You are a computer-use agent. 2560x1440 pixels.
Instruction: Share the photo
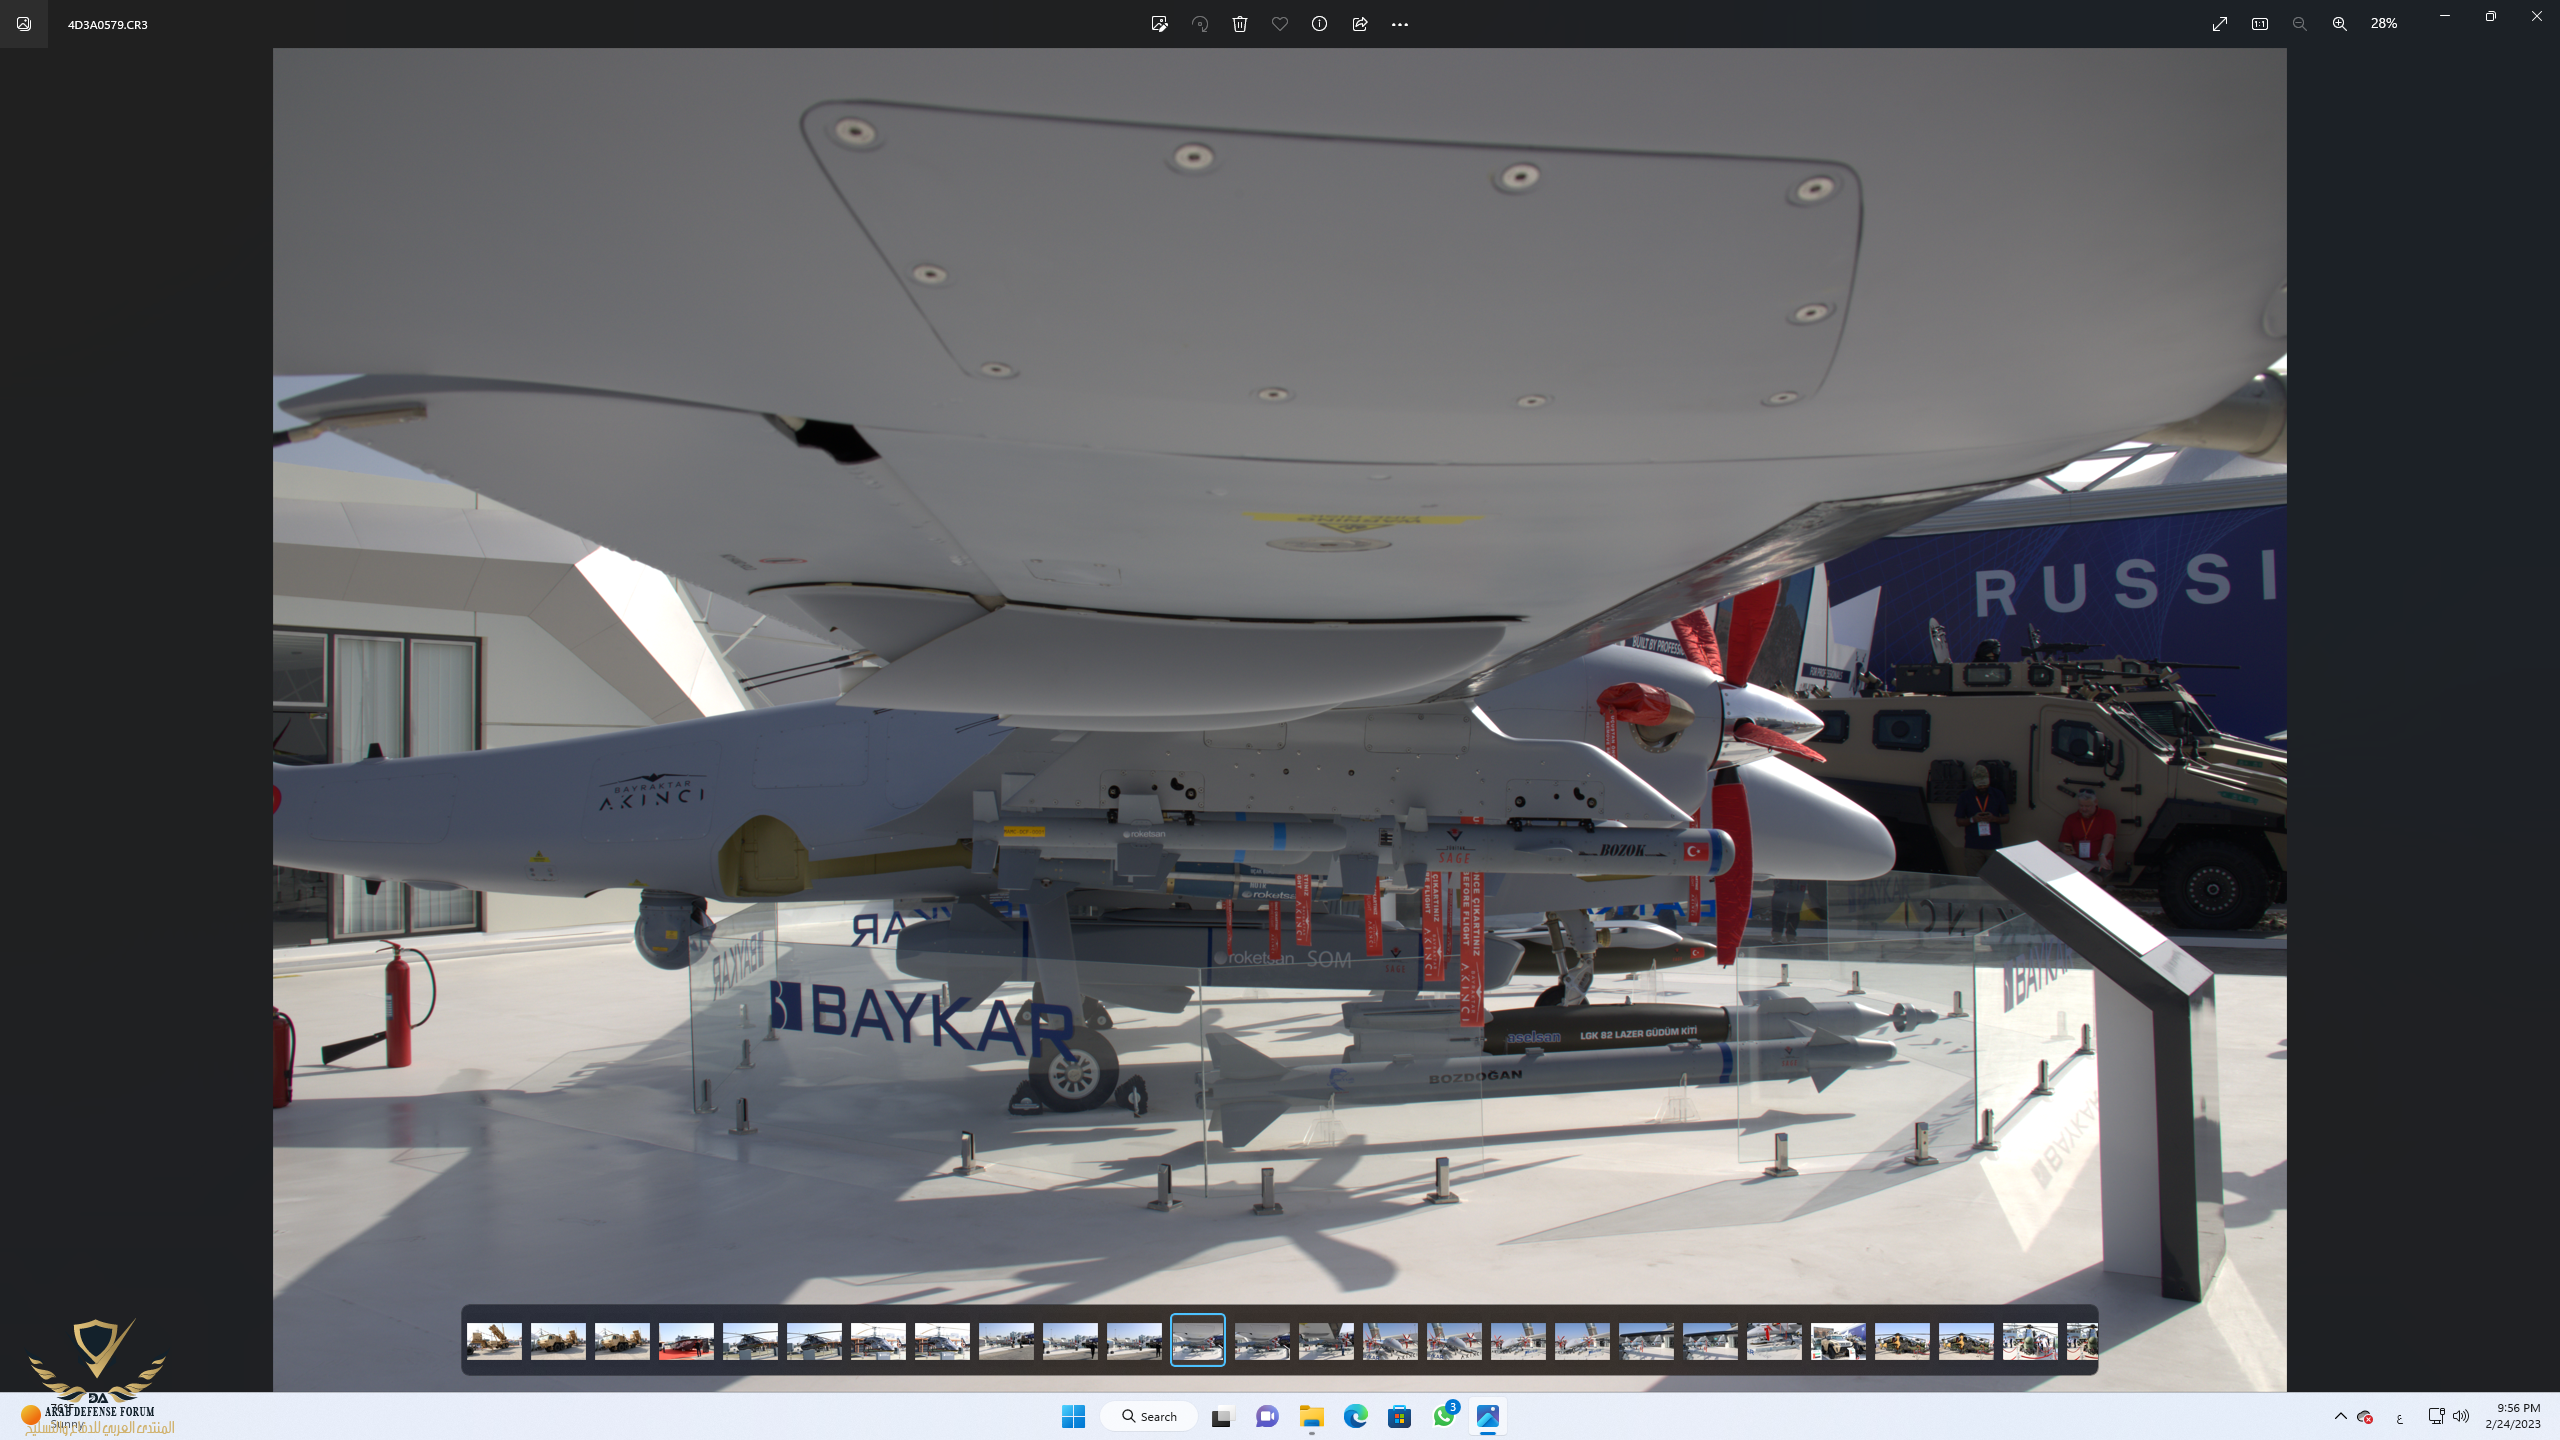[x=1360, y=24]
